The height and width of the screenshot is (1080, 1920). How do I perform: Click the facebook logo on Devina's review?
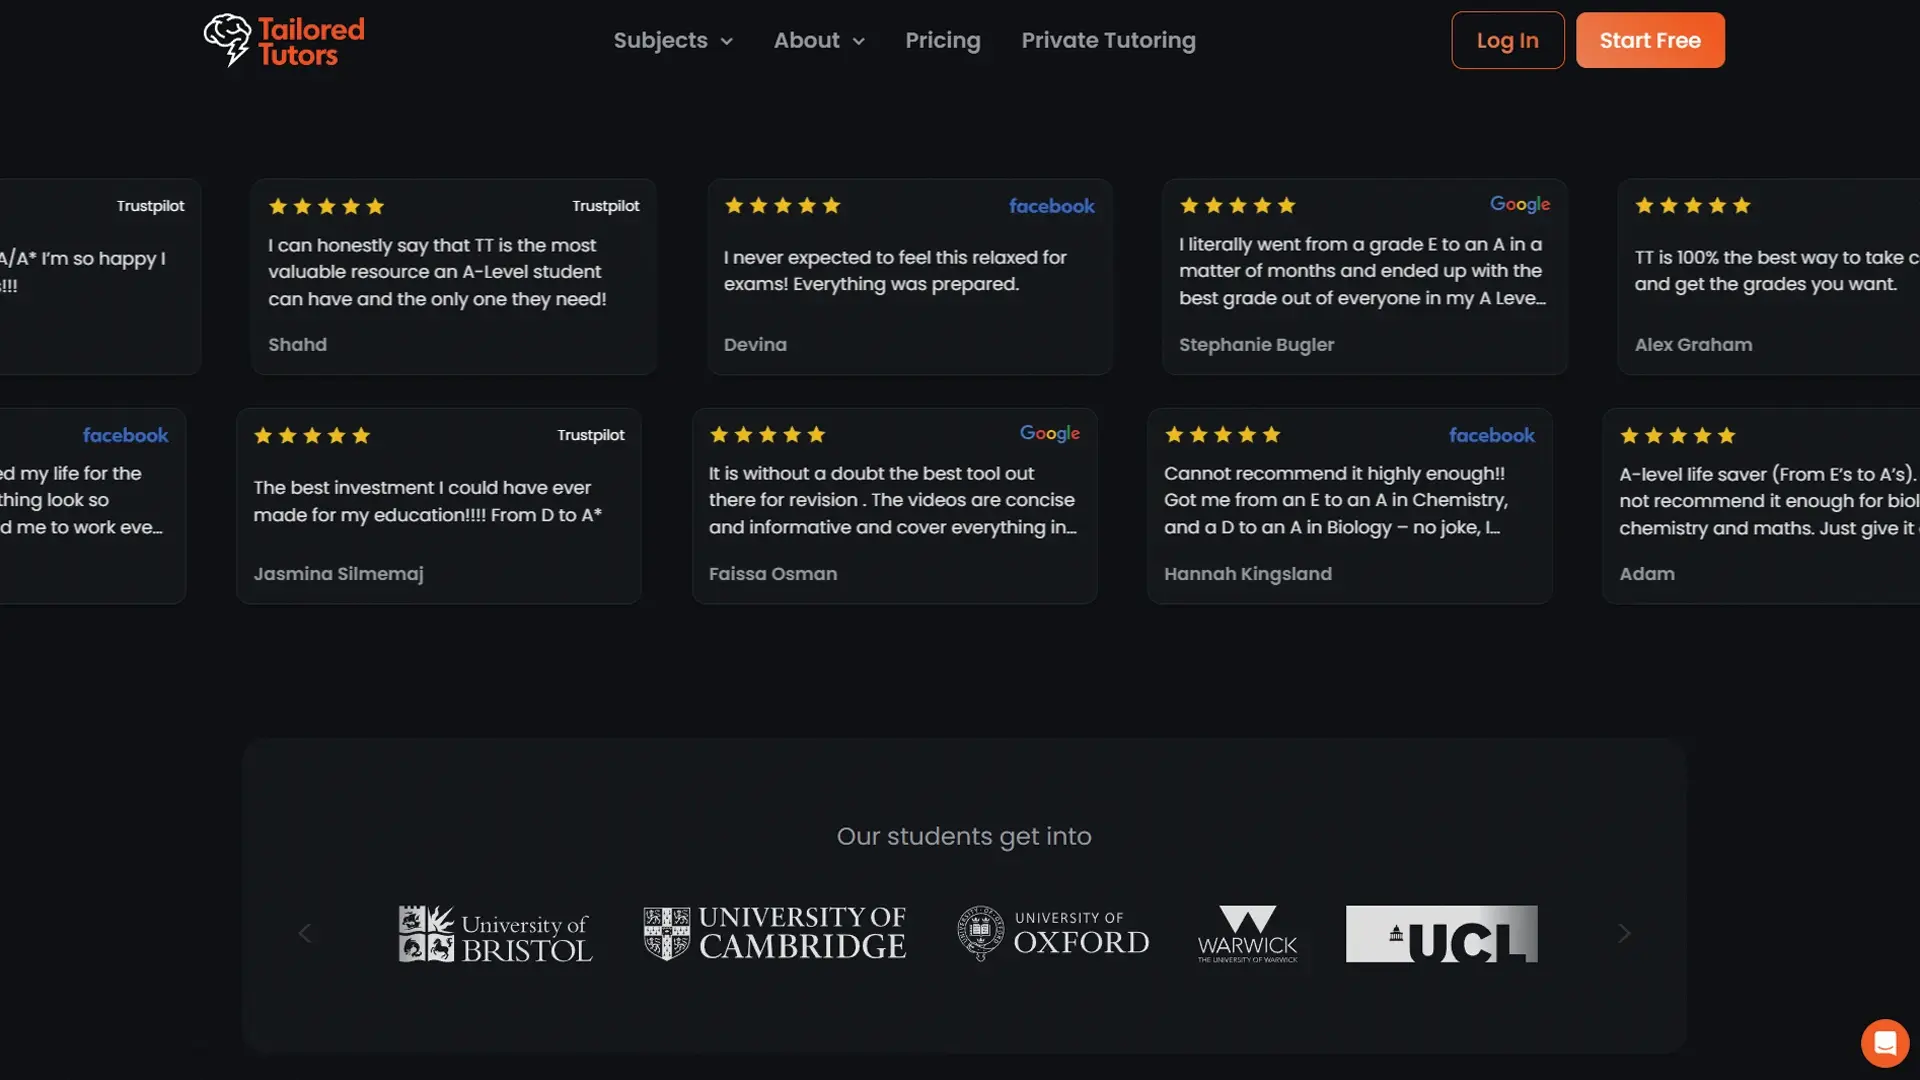1051,206
